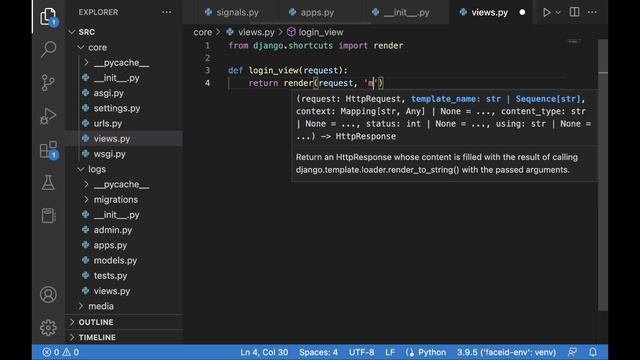Click the feedback icon in status bar
This screenshot has width=640, height=360.
pos(572,352)
